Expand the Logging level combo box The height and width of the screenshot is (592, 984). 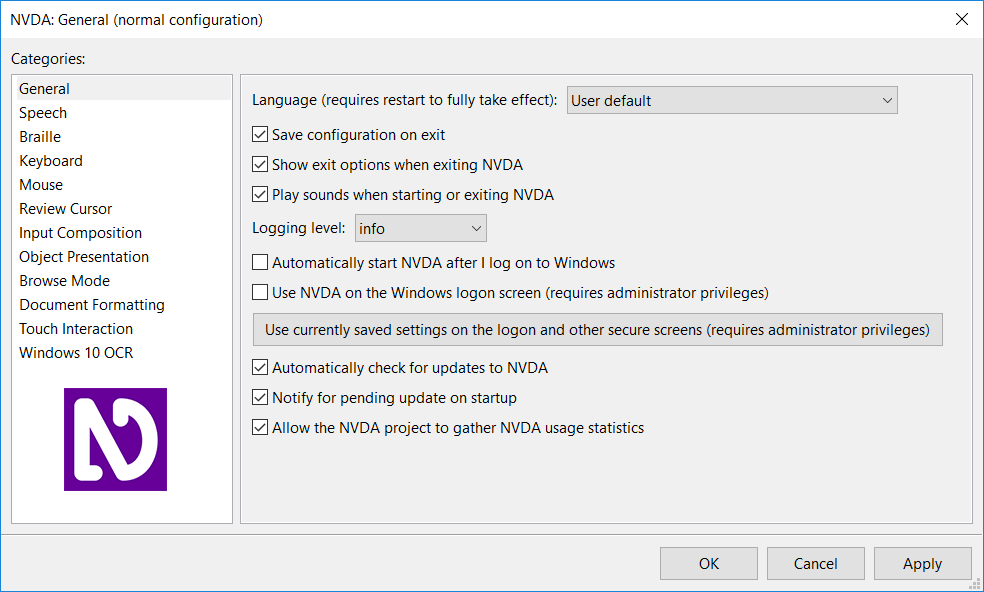[420, 229]
